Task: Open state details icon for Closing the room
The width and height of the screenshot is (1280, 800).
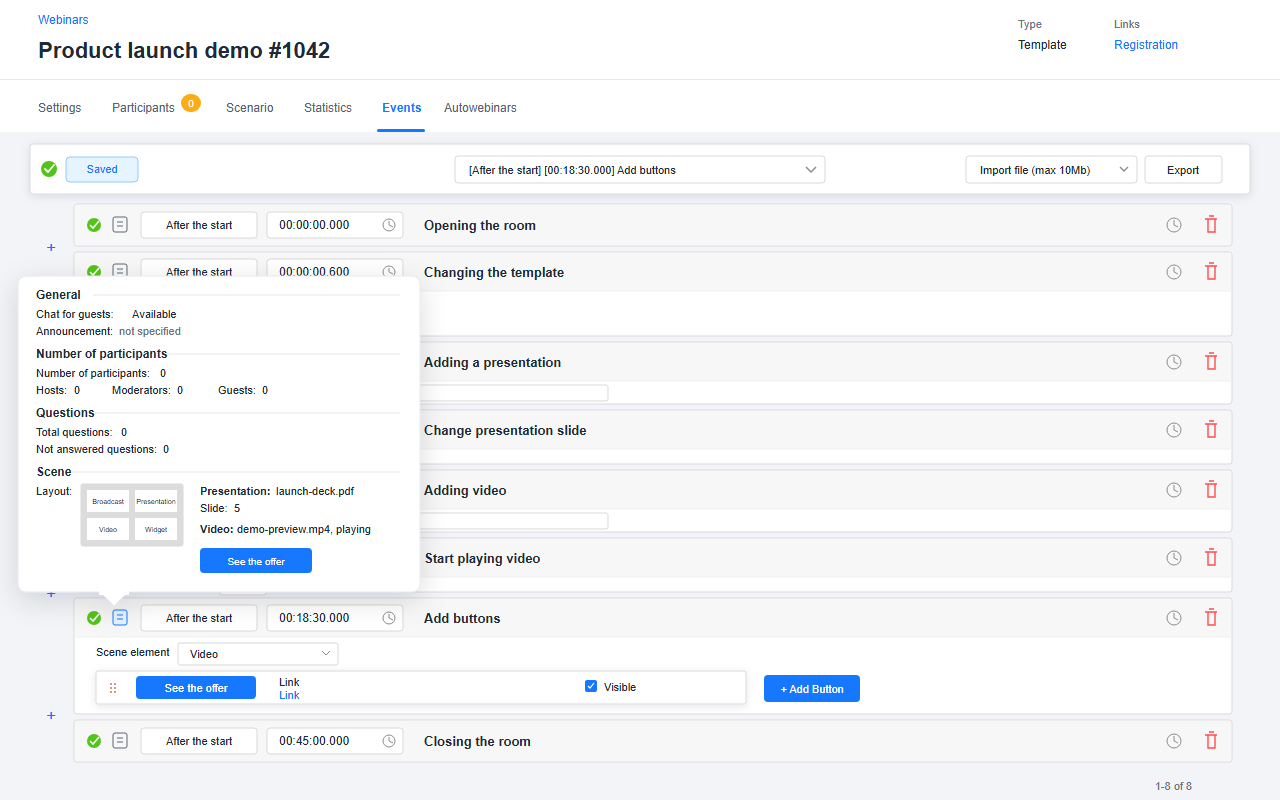Action: 120,741
